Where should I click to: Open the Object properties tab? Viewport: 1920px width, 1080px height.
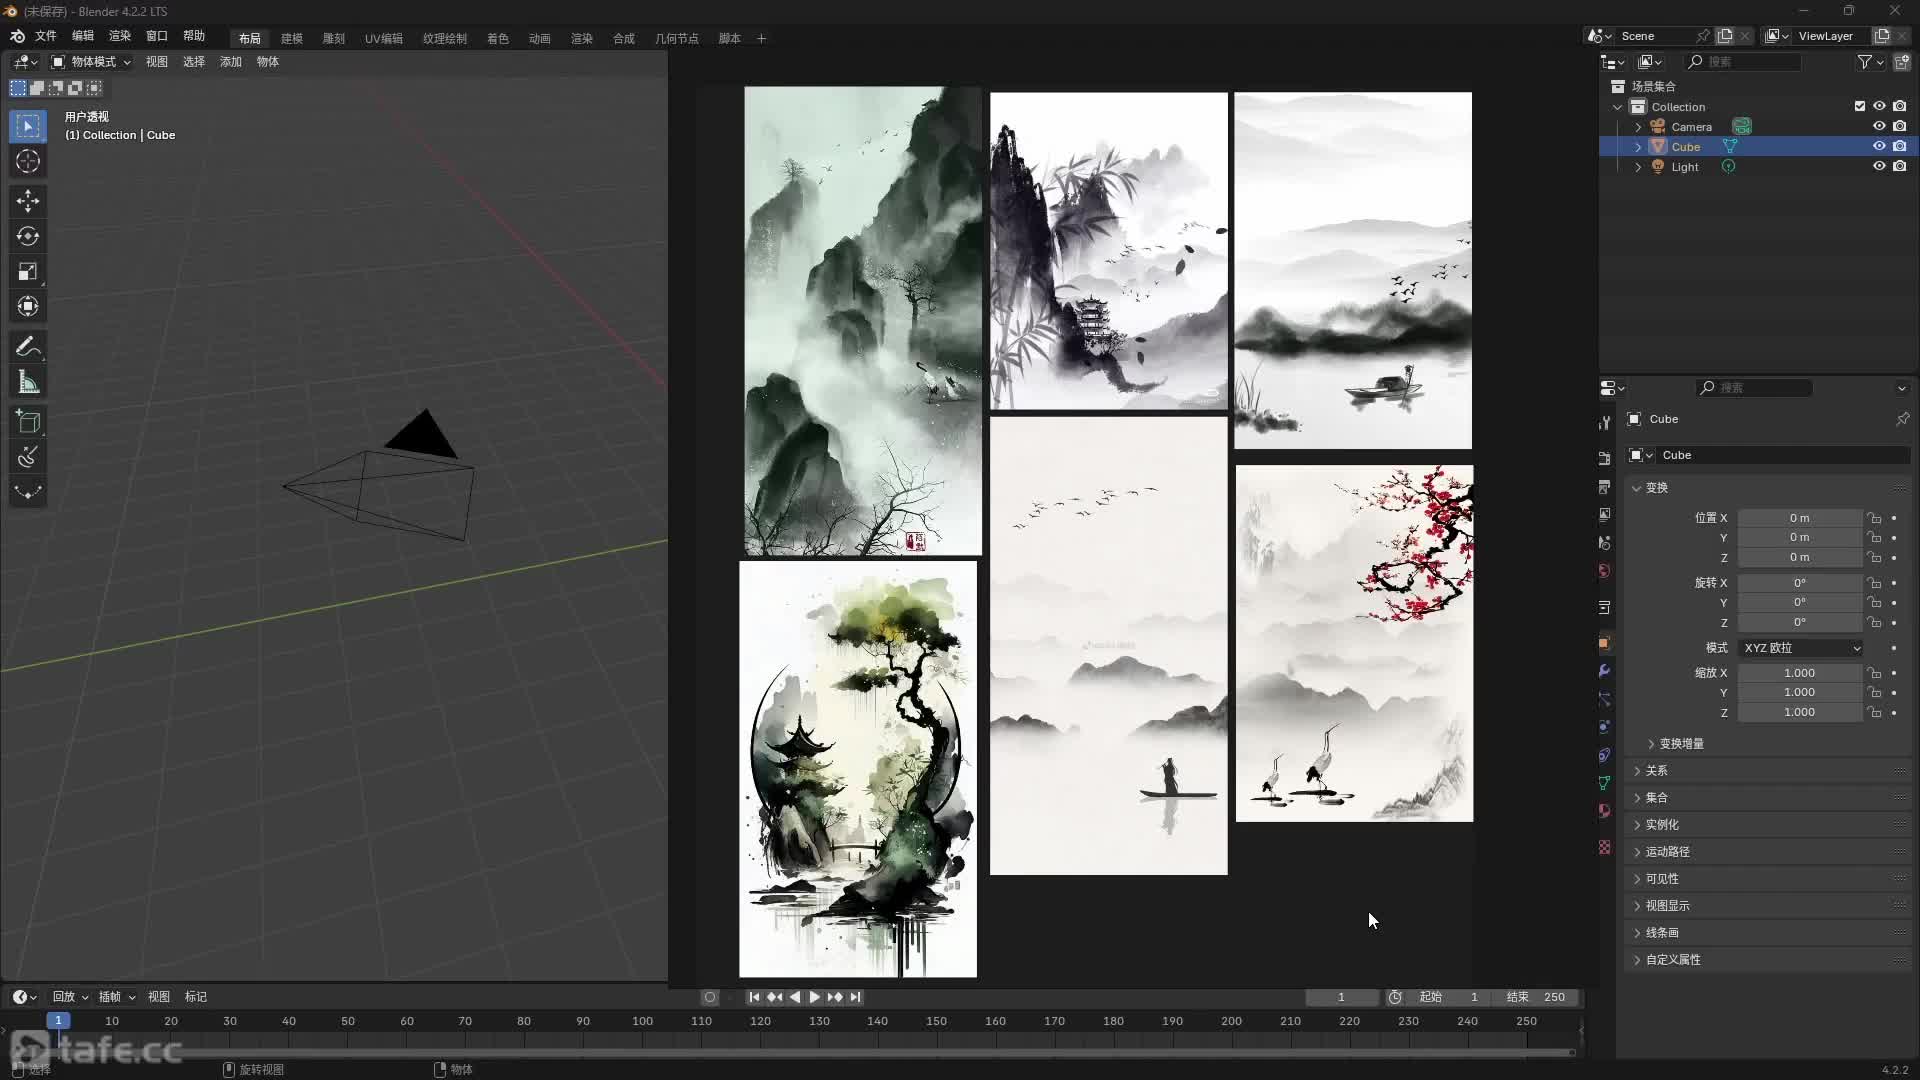tap(1605, 643)
